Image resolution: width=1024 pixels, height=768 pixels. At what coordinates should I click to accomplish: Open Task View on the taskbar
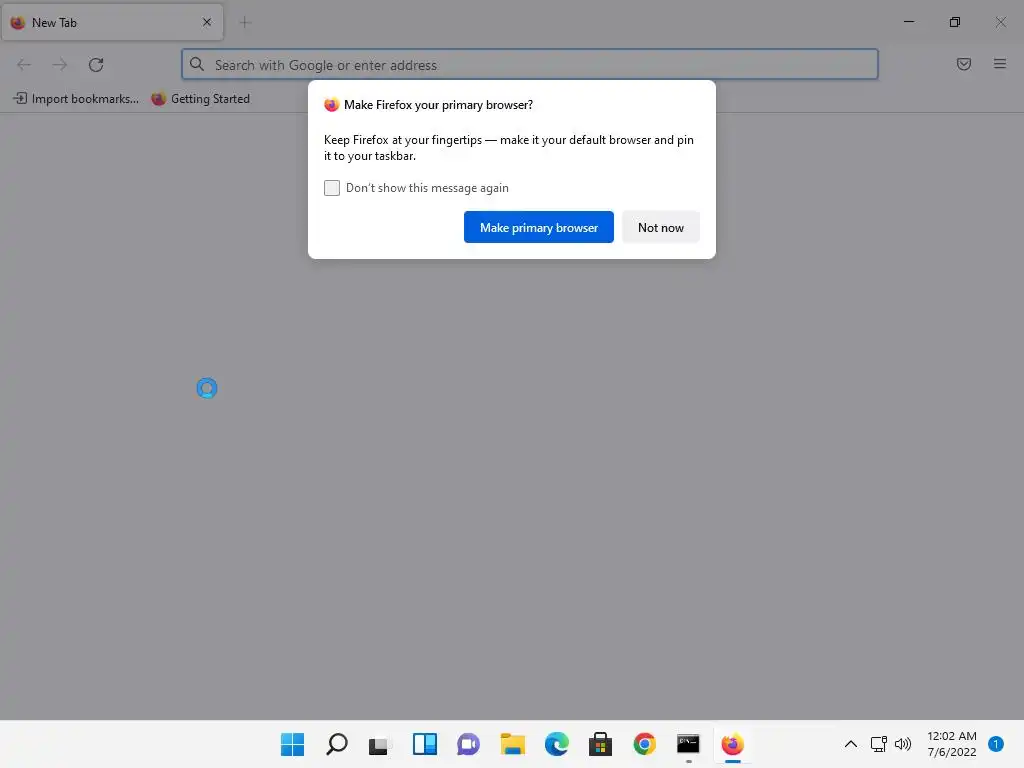click(380, 744)
